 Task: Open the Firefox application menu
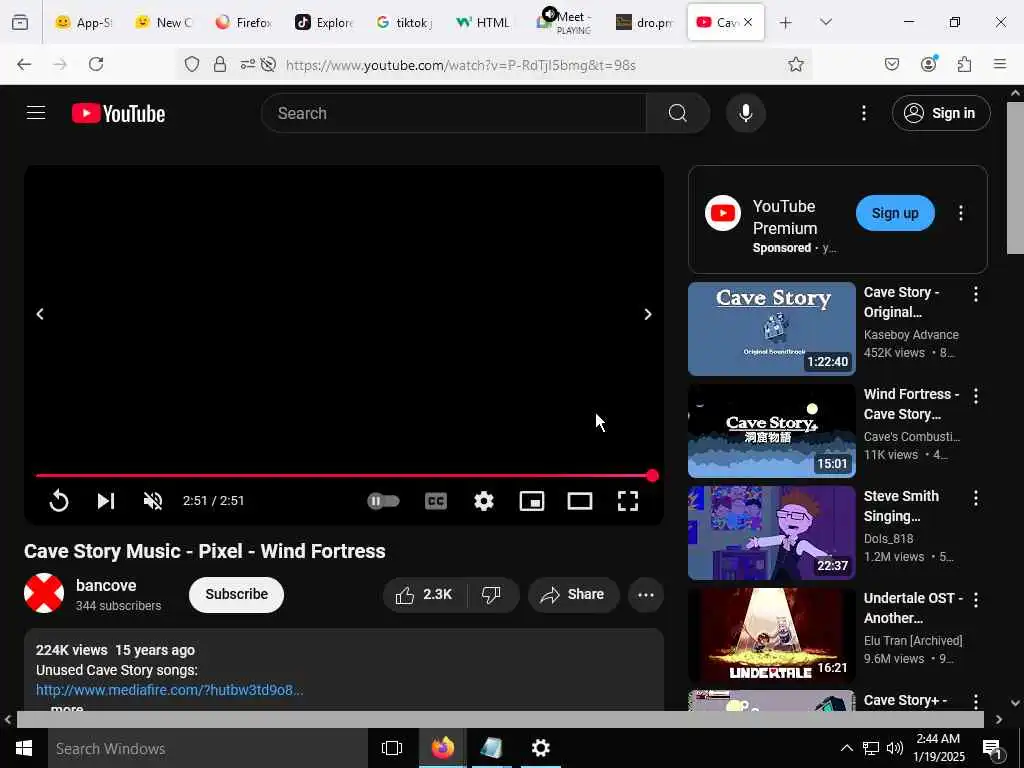click(x=1000, y=64)
